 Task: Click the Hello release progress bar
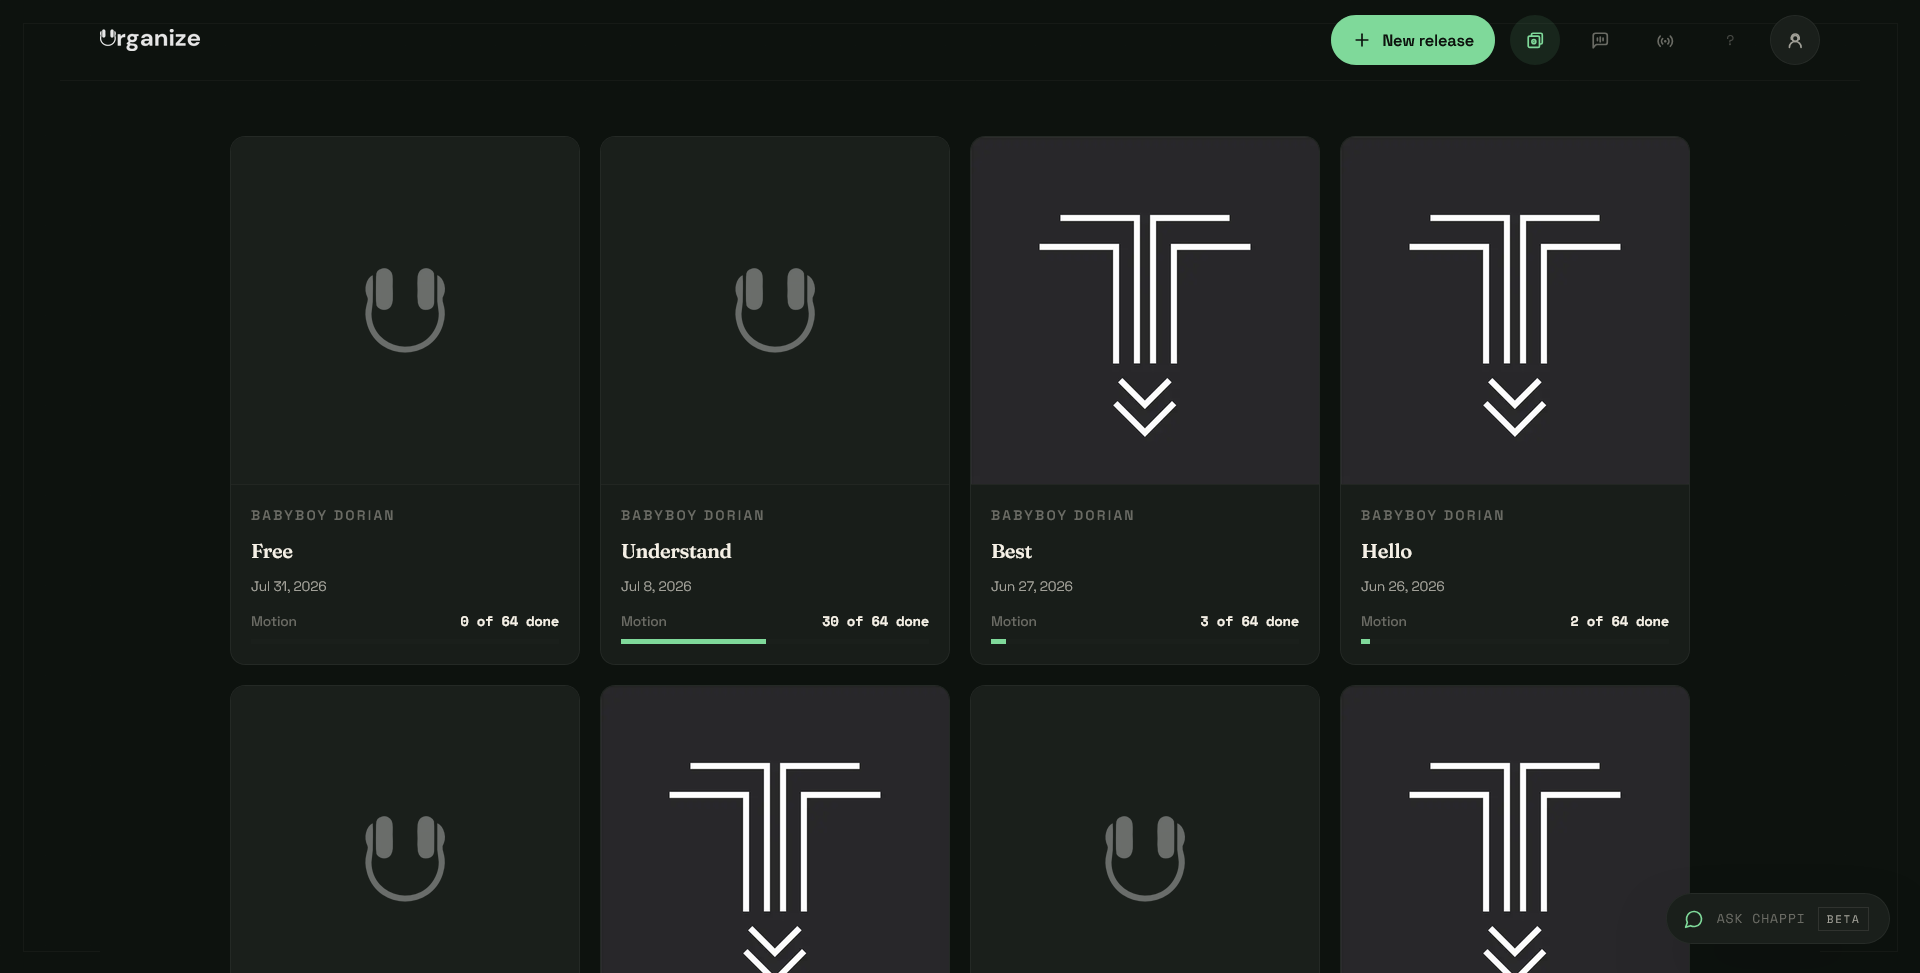point(1515,641)
